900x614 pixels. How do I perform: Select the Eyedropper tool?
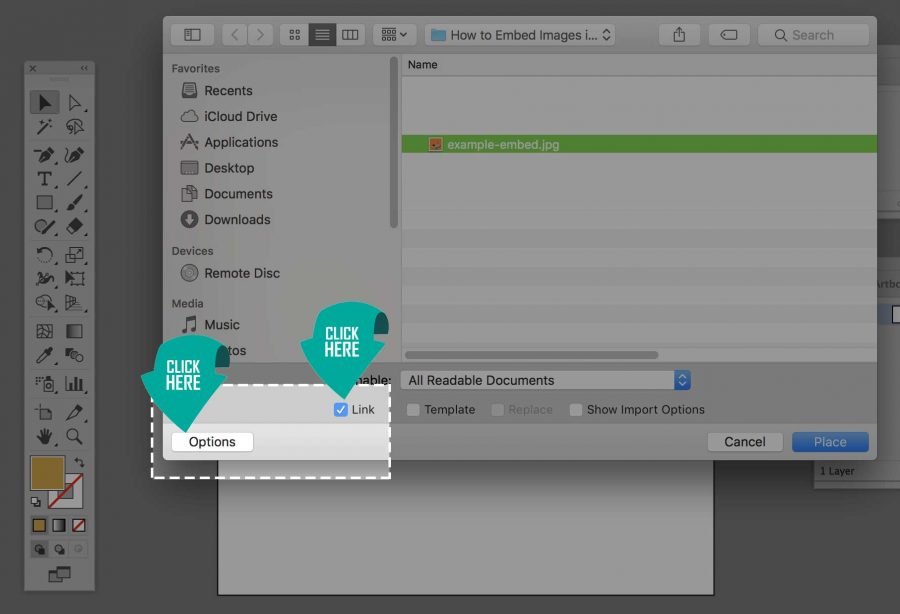44,355
